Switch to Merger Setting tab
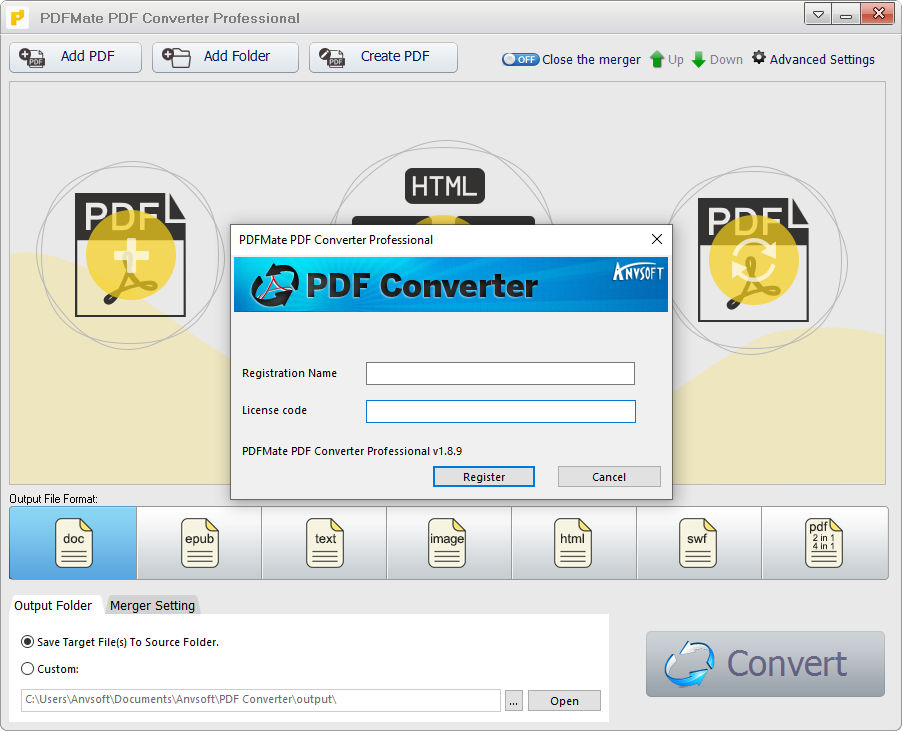902x731 pixels. (x=152, y=606)
